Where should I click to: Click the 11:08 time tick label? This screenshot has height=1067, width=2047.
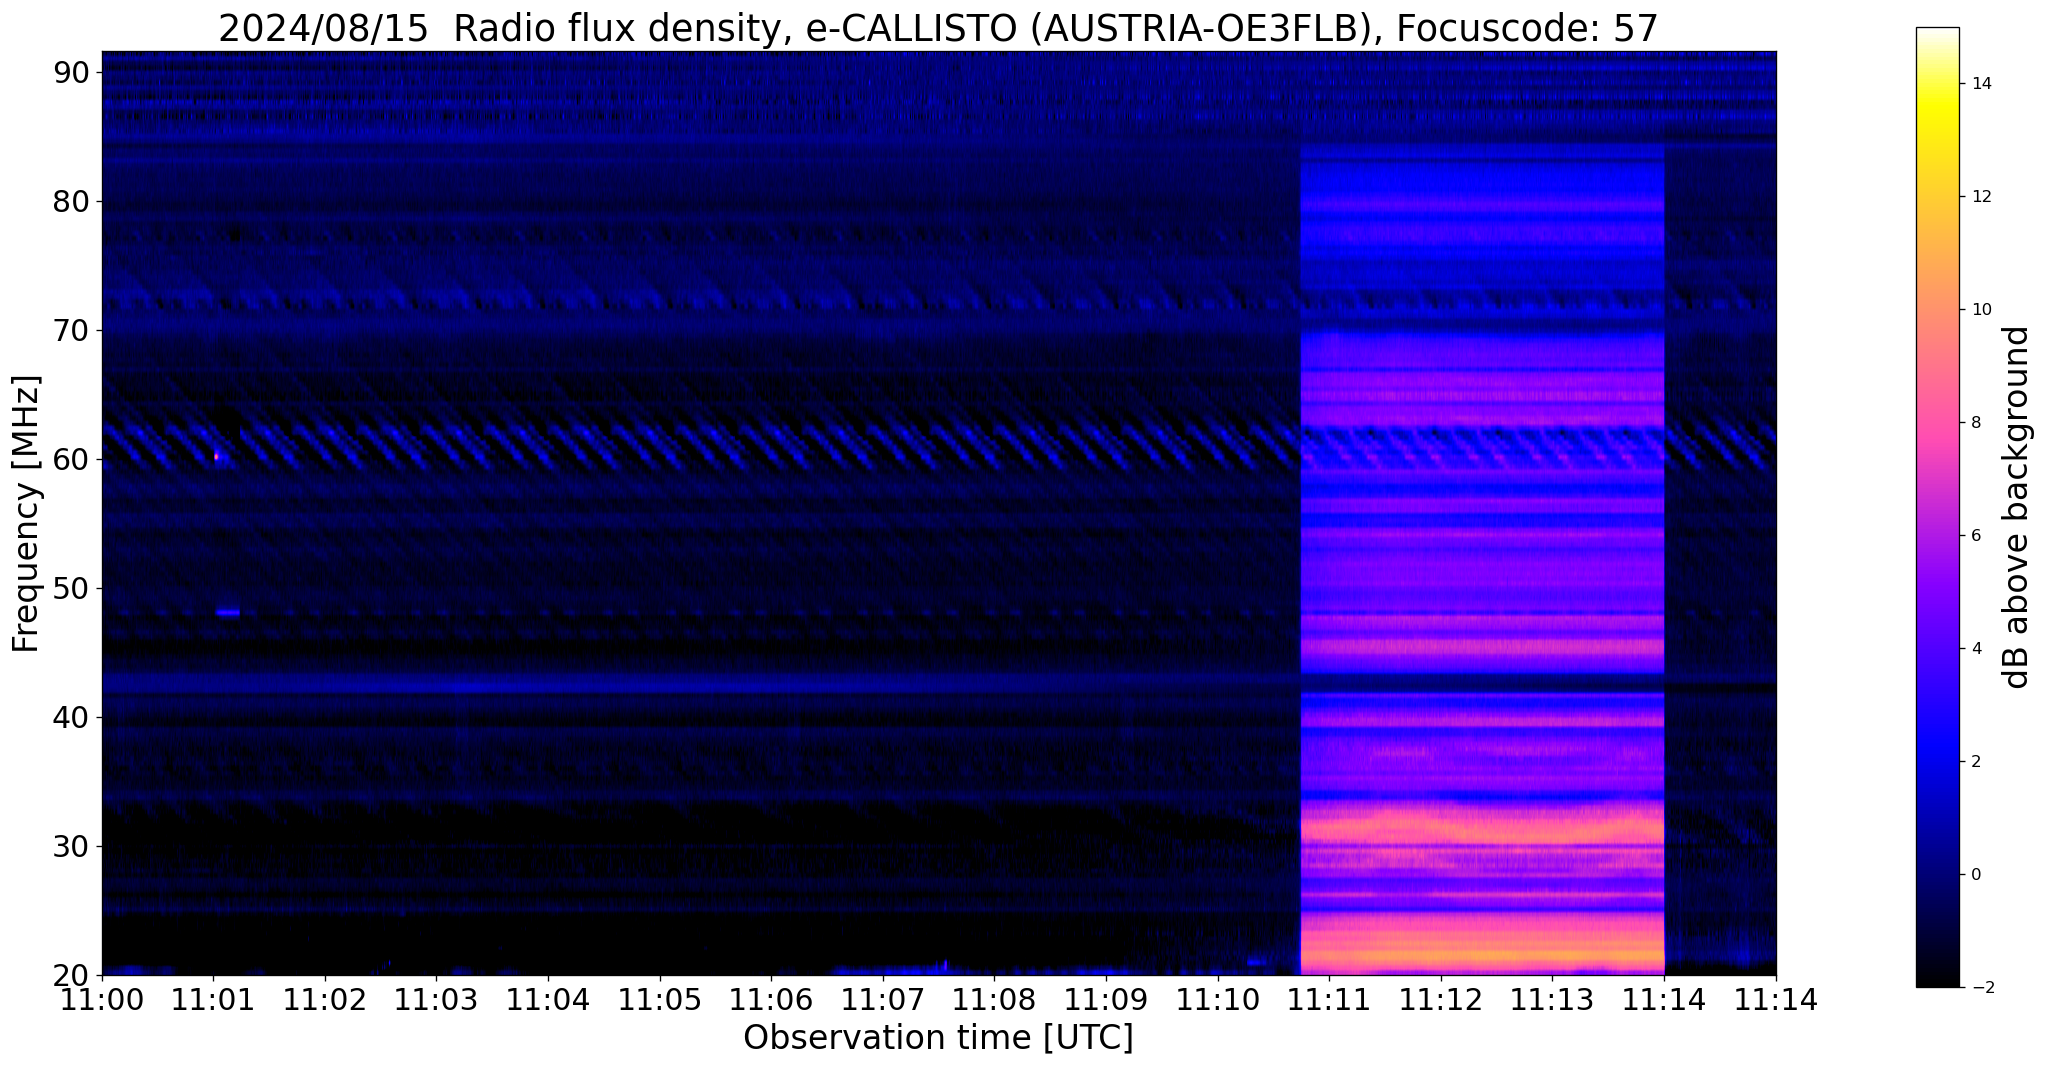tap(994, 999)
